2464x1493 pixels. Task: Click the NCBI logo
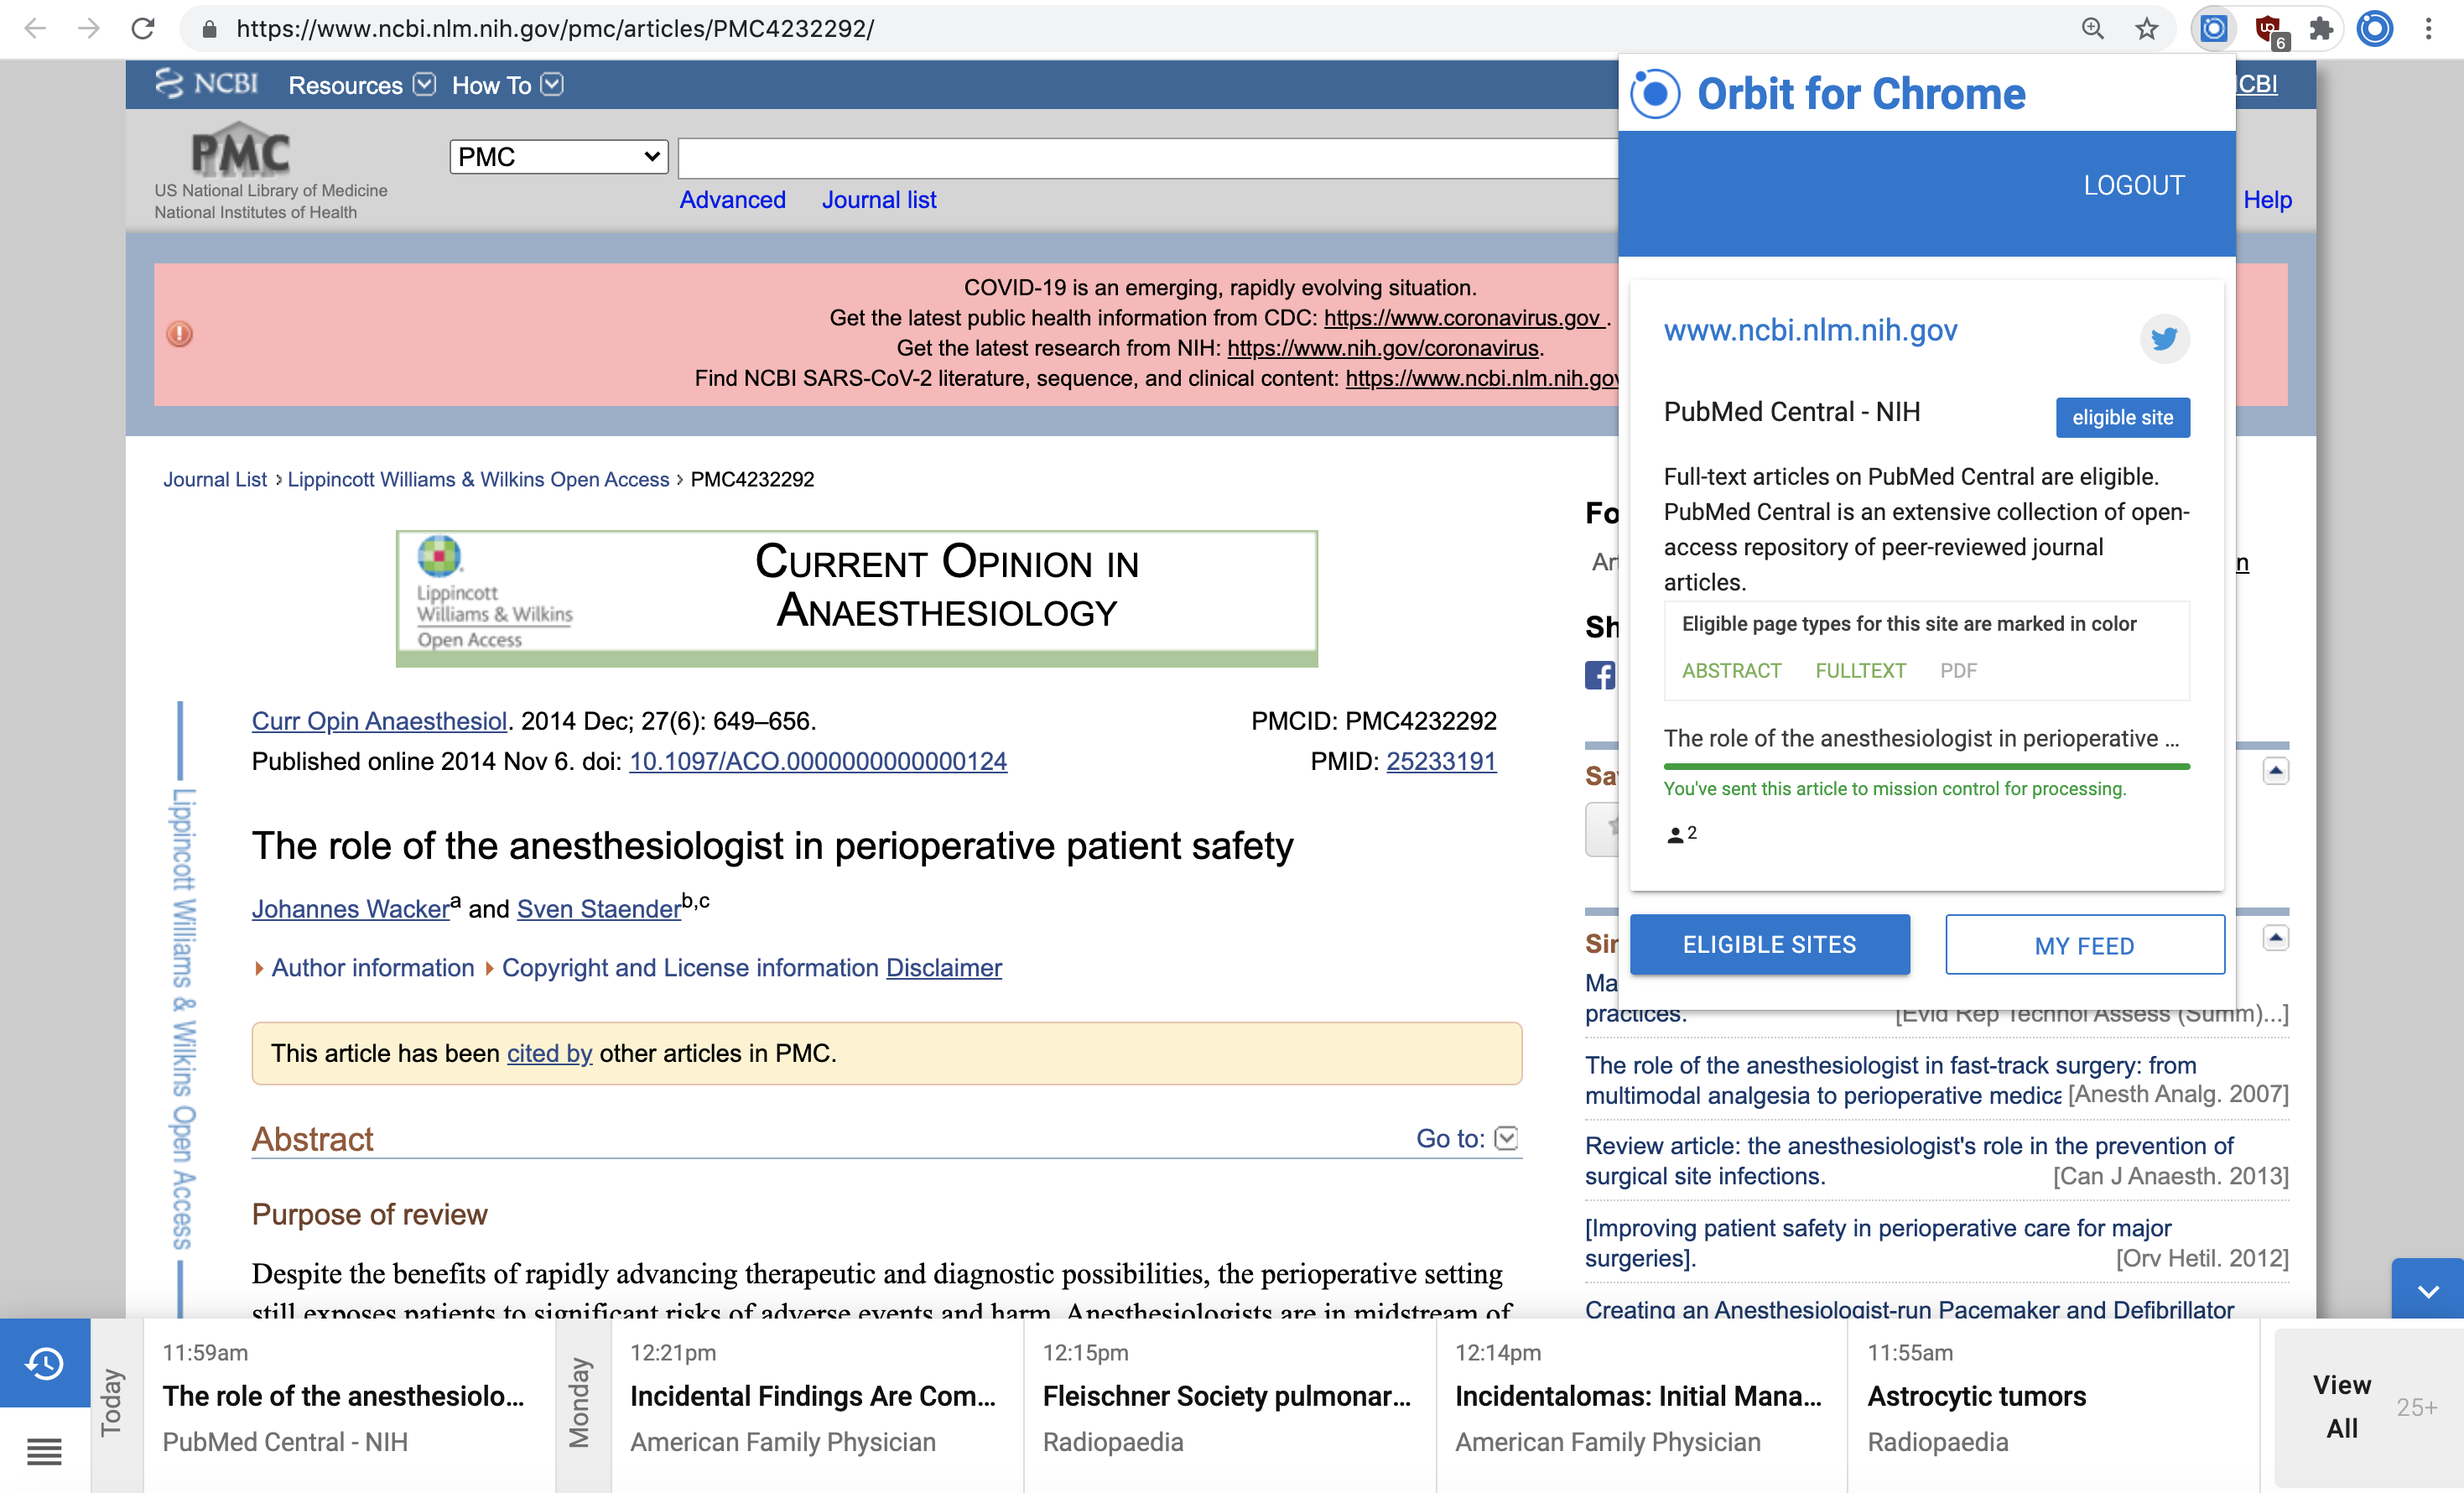[207, 84]
